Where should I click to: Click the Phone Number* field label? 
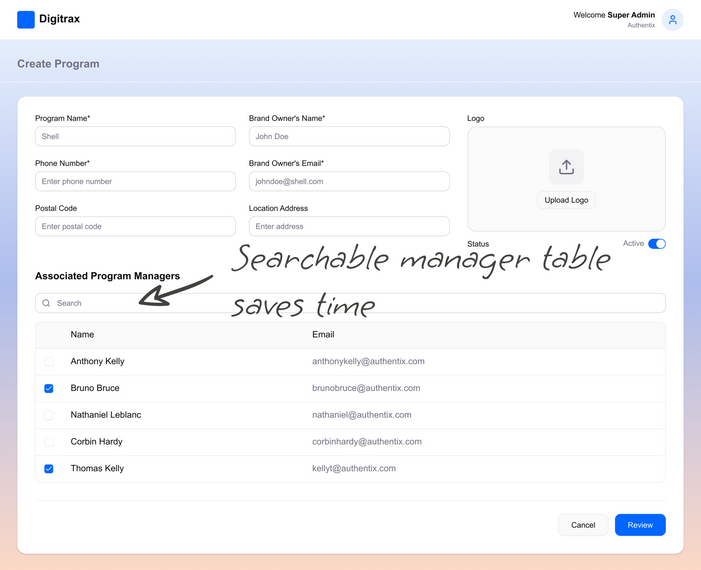tap(62, 163)
